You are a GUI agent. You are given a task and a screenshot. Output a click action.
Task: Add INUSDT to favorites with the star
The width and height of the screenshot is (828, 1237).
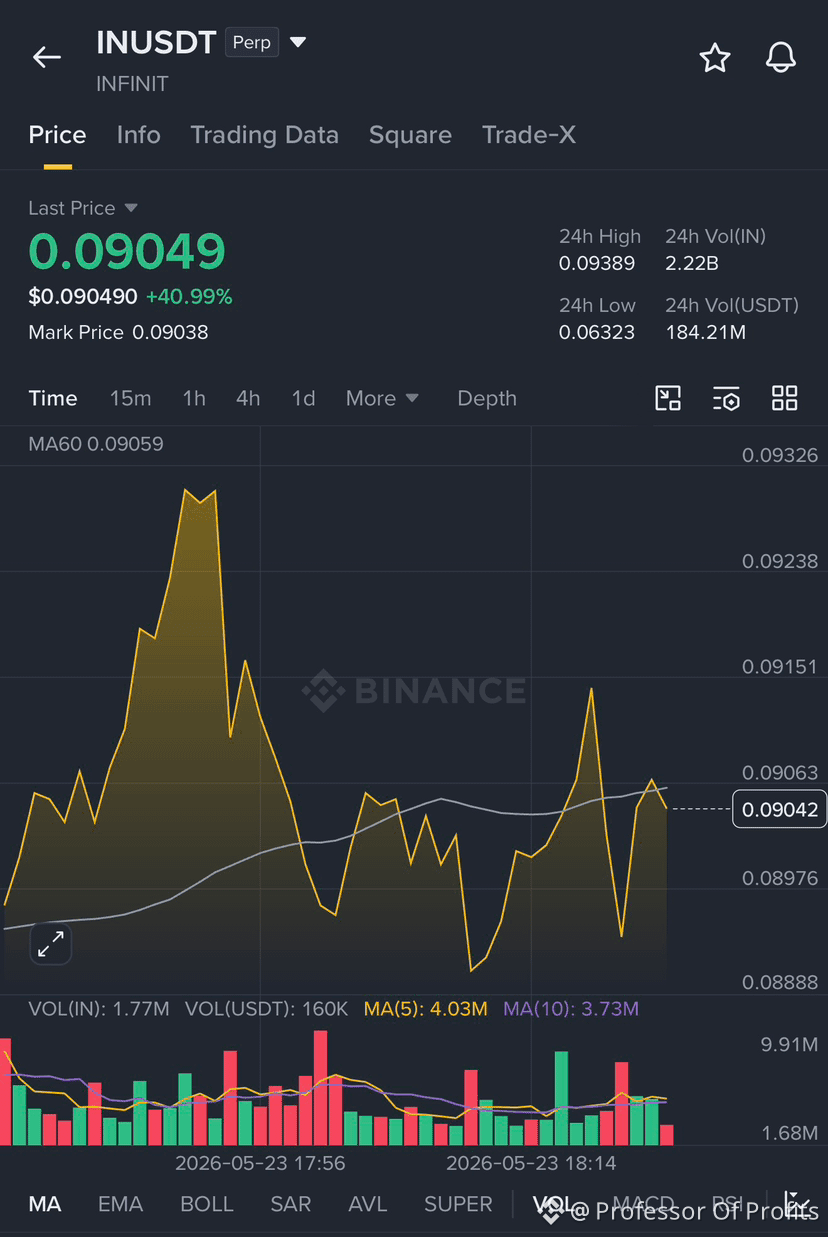tap(714, 58)
